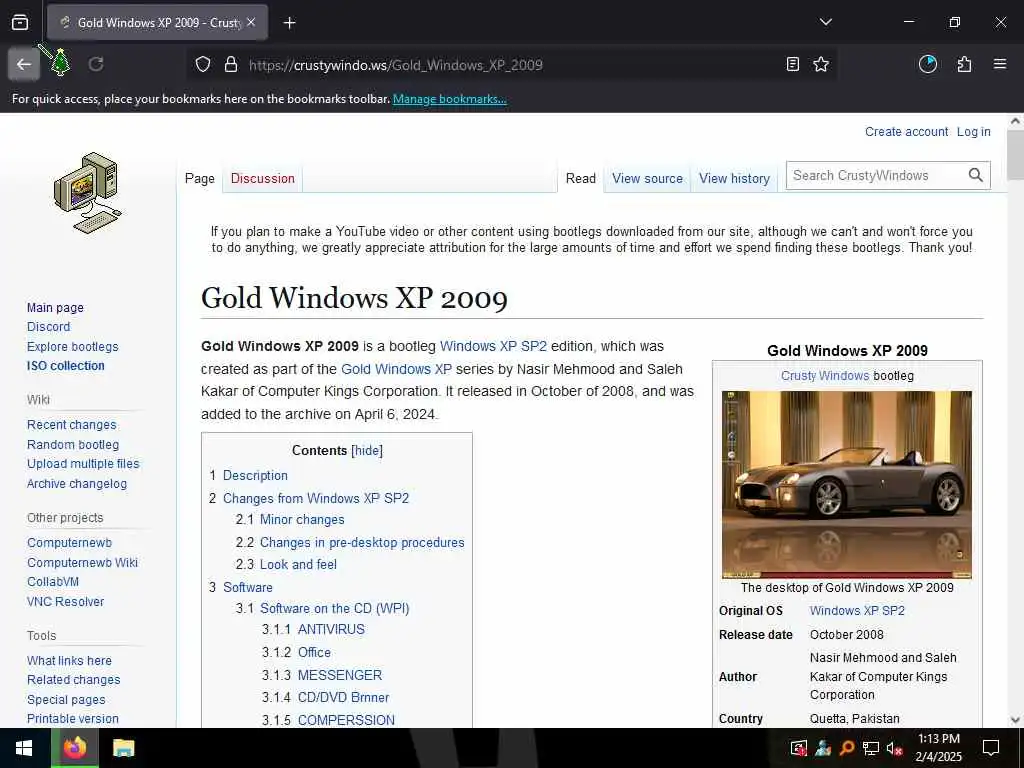
Task: Click What links here in Tools
Action: 69,660
